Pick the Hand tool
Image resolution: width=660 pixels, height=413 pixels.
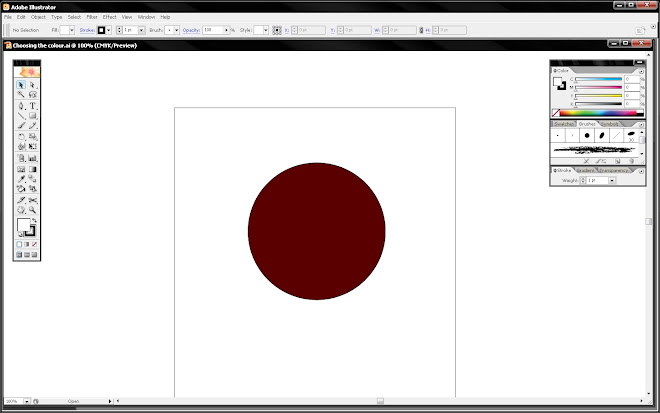[x=21, y=210]
